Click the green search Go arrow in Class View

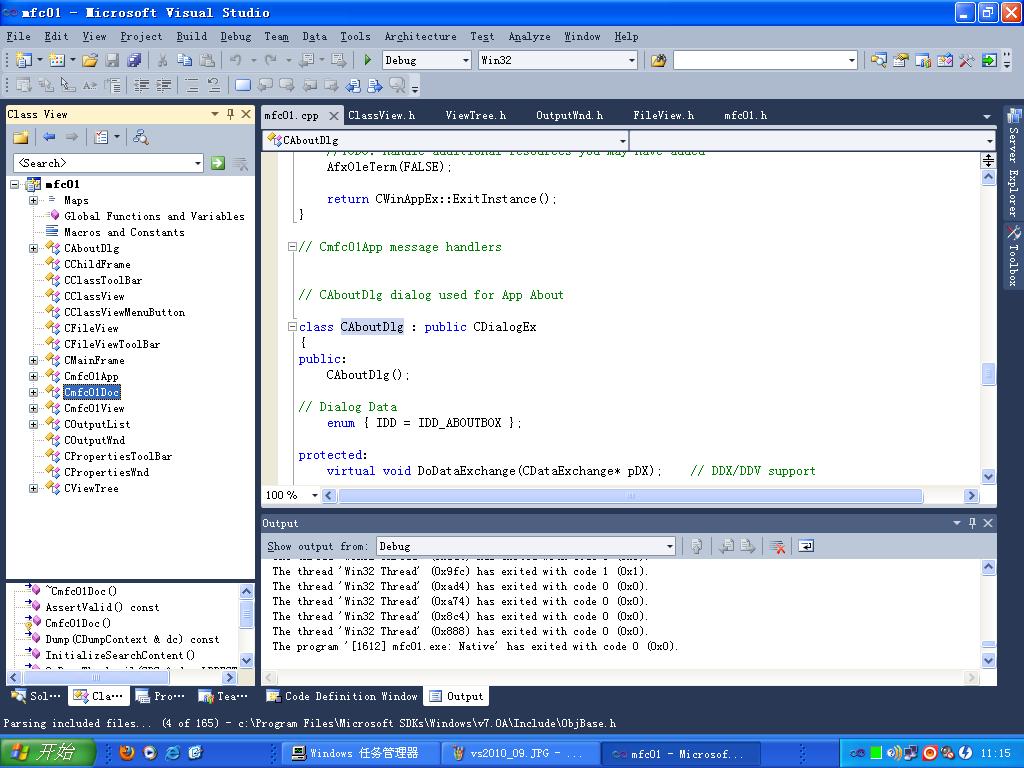(x=217, y=163)
